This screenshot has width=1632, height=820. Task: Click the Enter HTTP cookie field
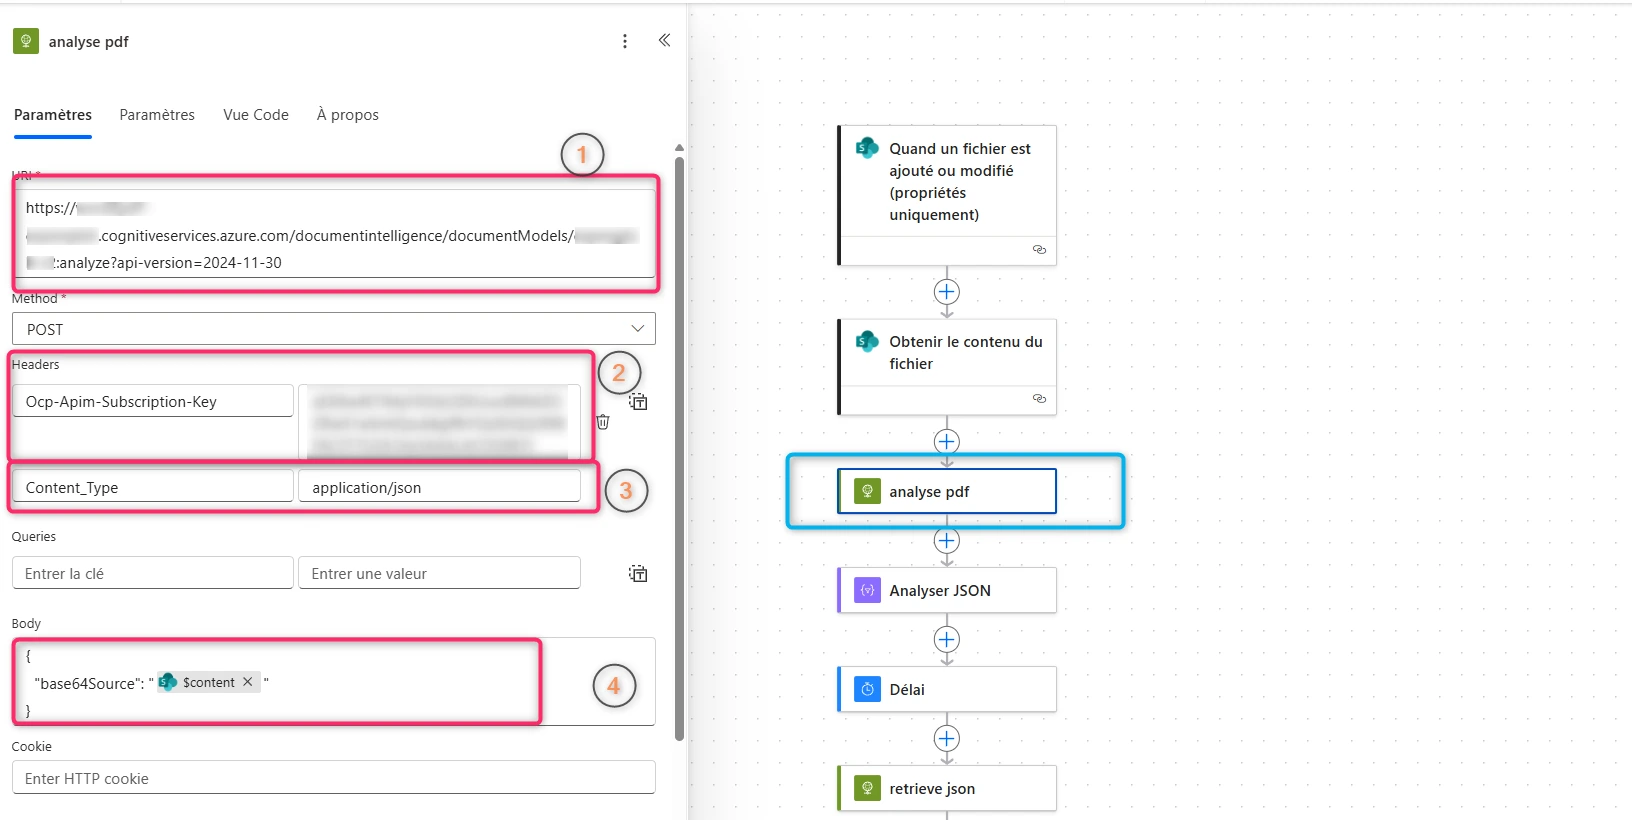point(334,778)
